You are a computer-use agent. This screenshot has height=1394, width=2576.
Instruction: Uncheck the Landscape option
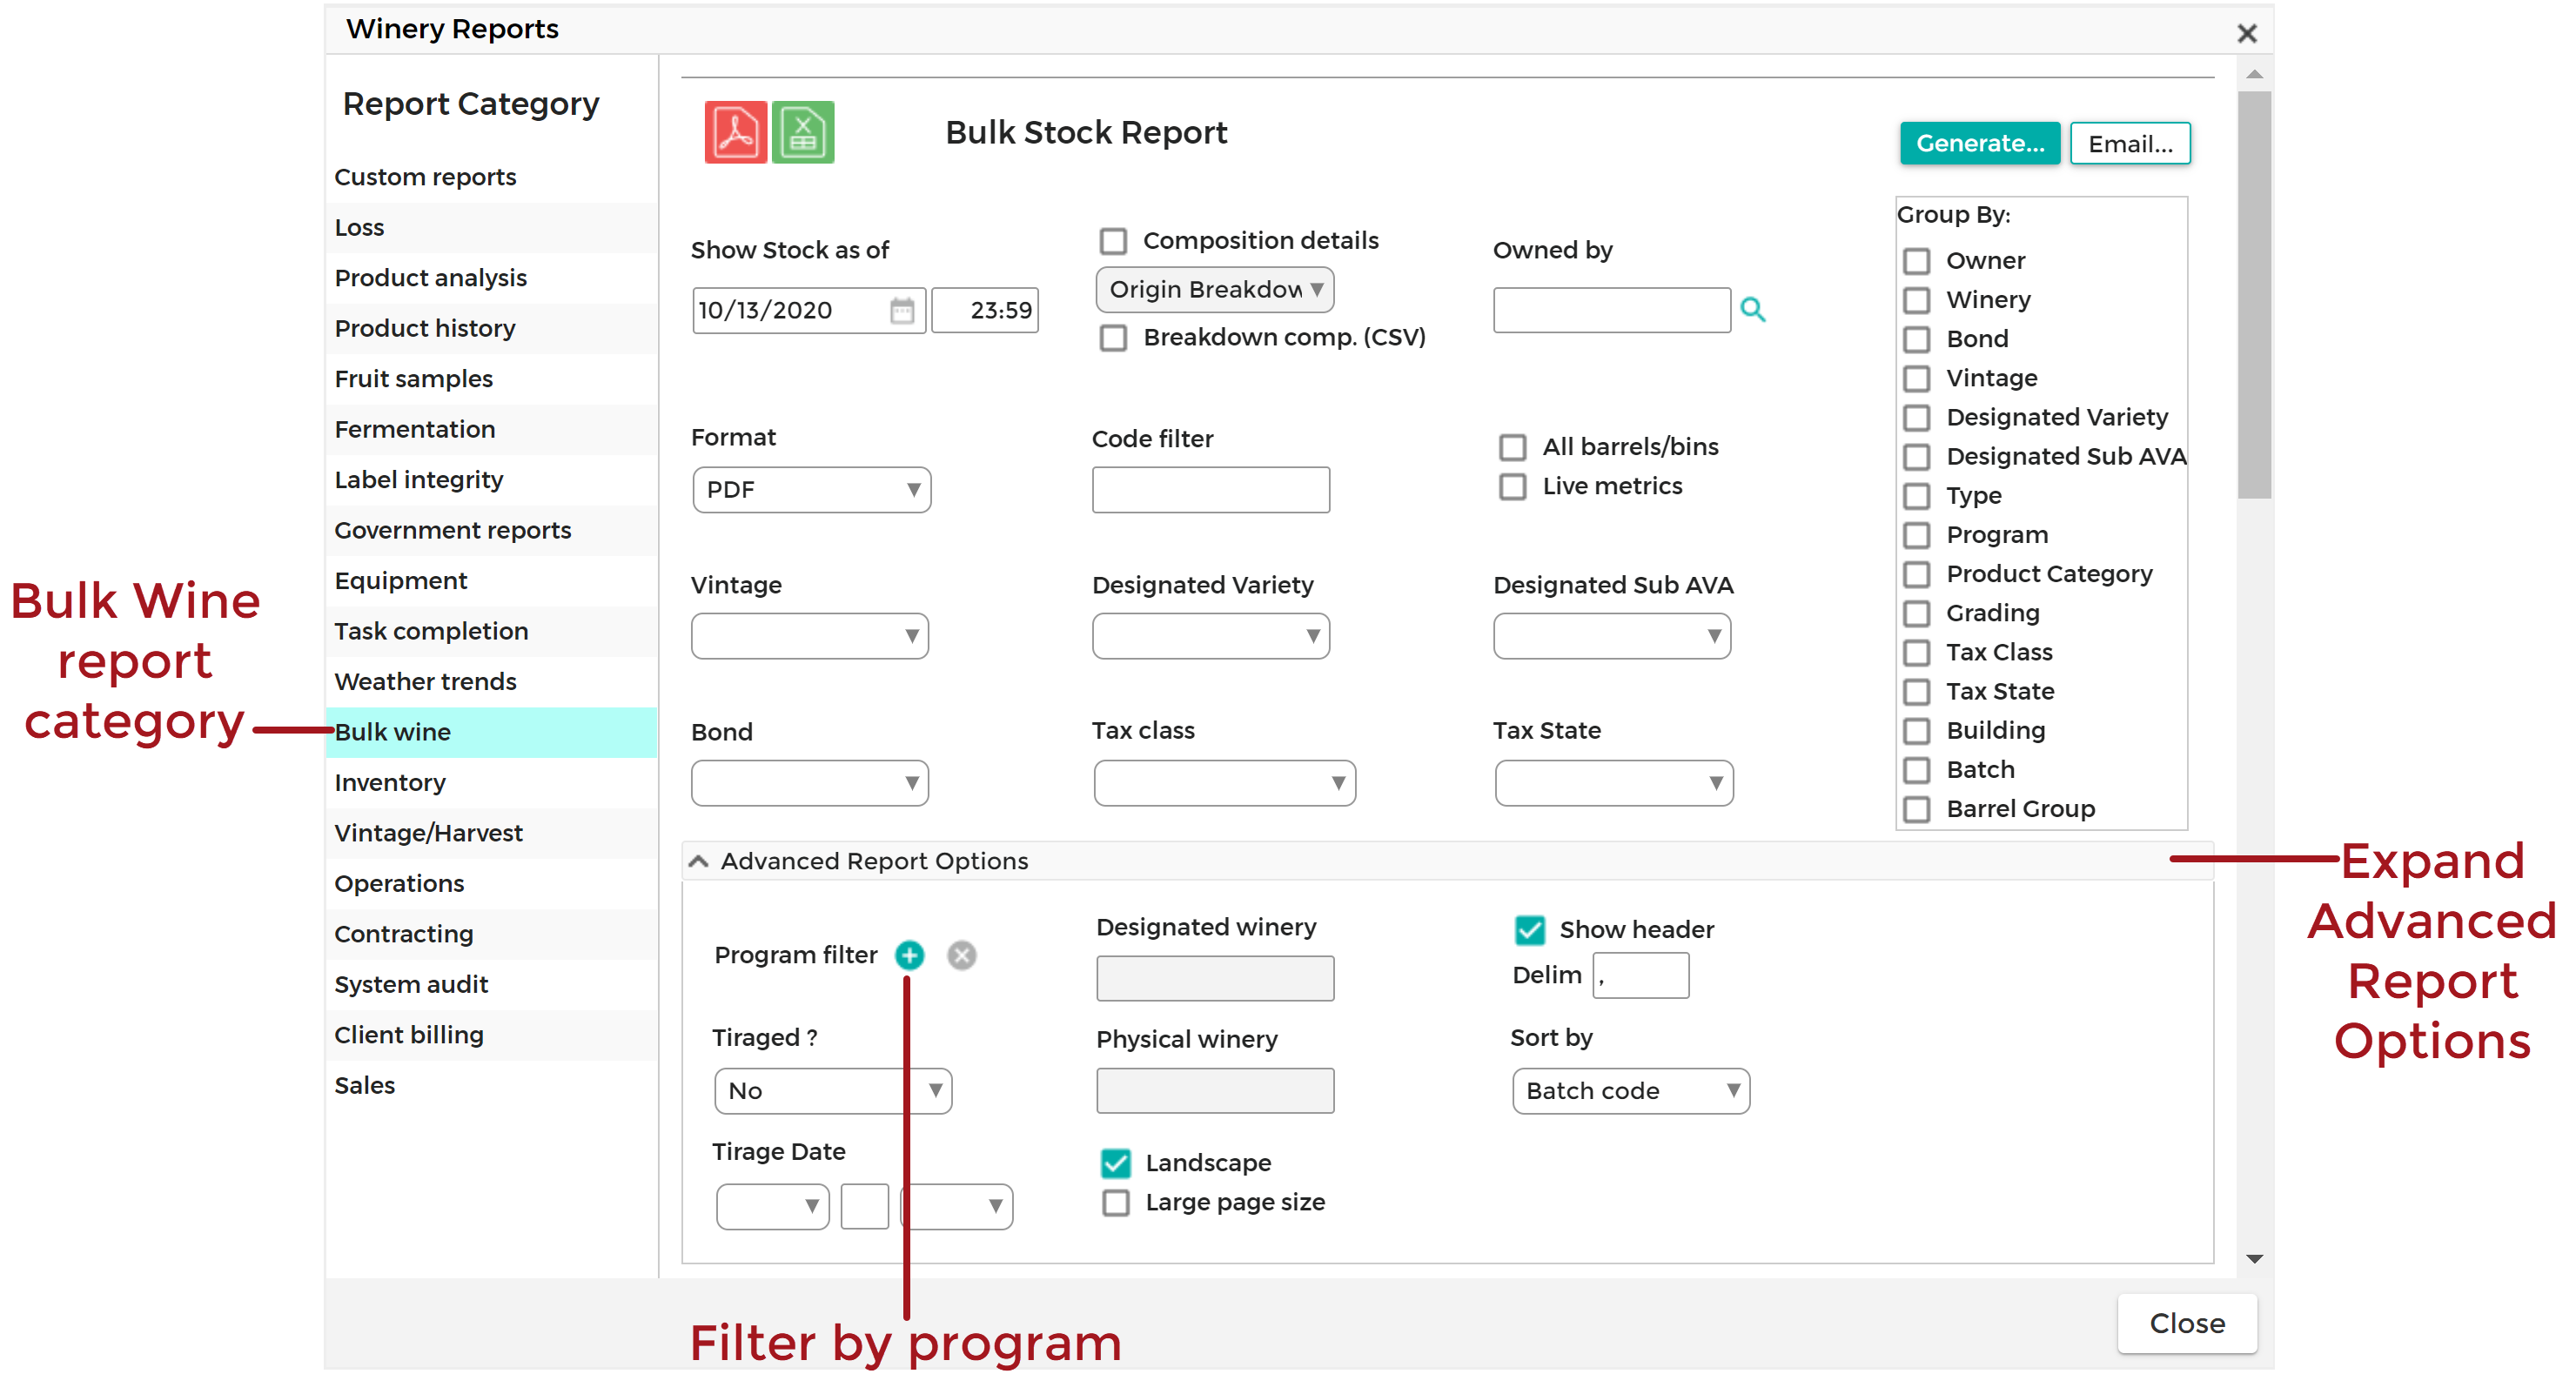(x=1115, y=1163)
